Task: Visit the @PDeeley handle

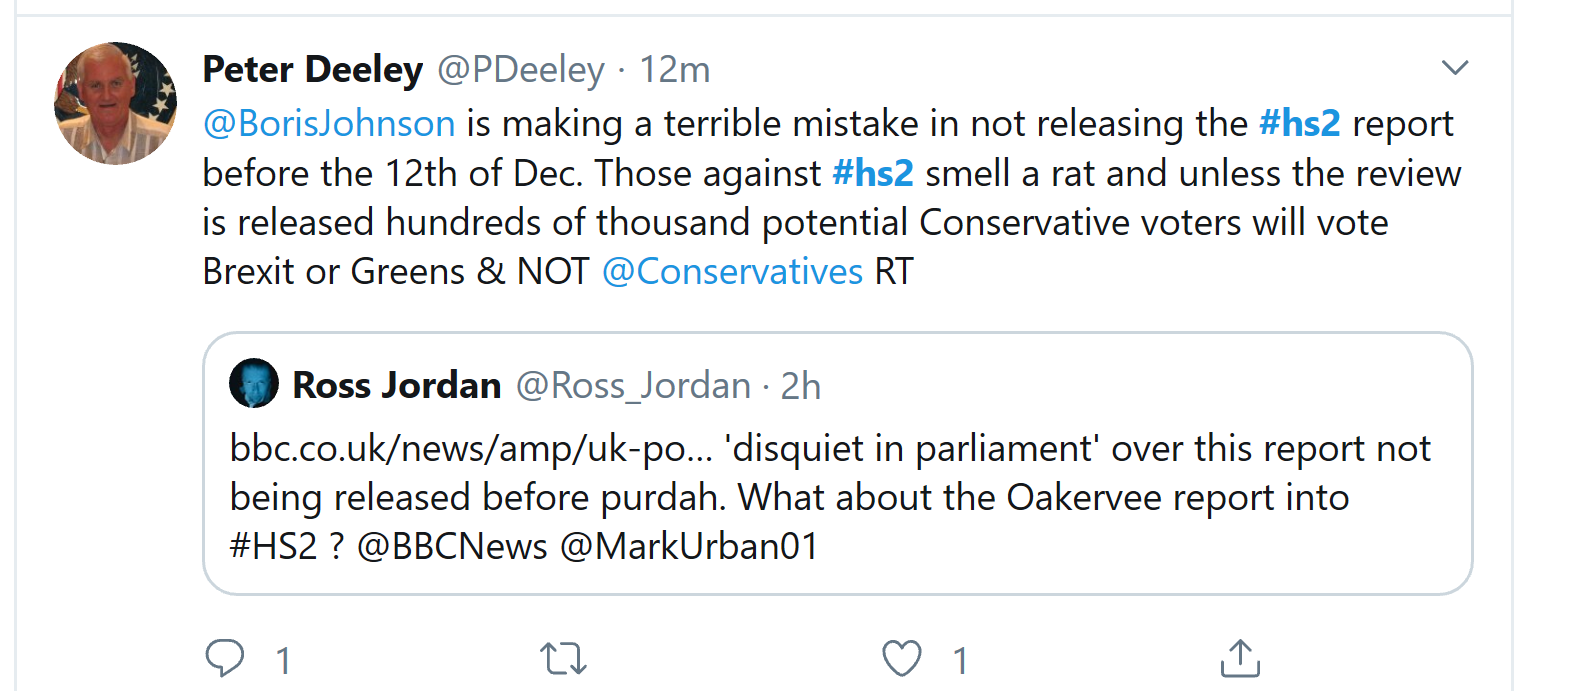Action: click(521, 70)
